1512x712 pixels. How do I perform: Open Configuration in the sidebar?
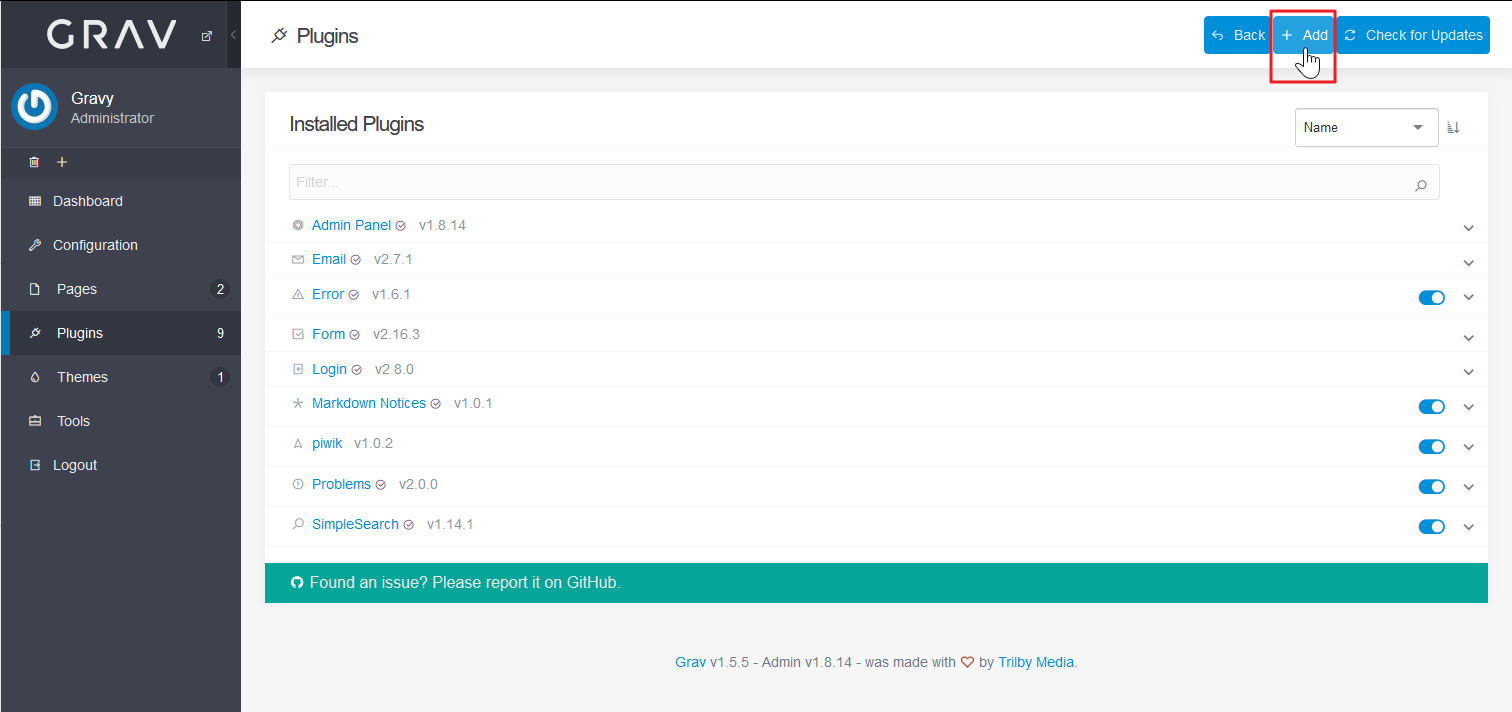120,245
